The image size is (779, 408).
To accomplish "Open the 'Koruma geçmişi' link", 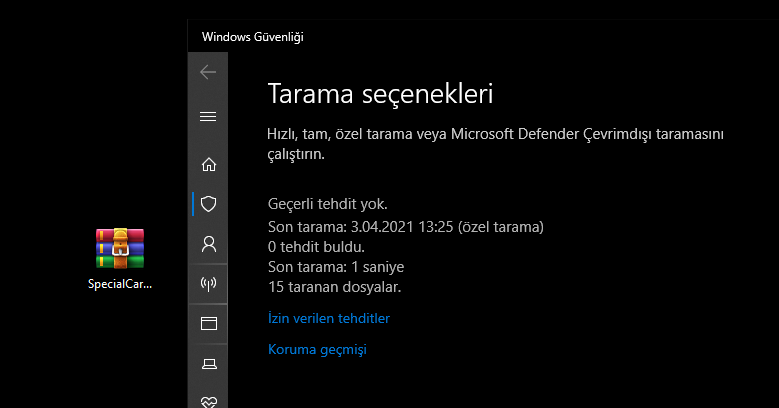I will 317,349.
